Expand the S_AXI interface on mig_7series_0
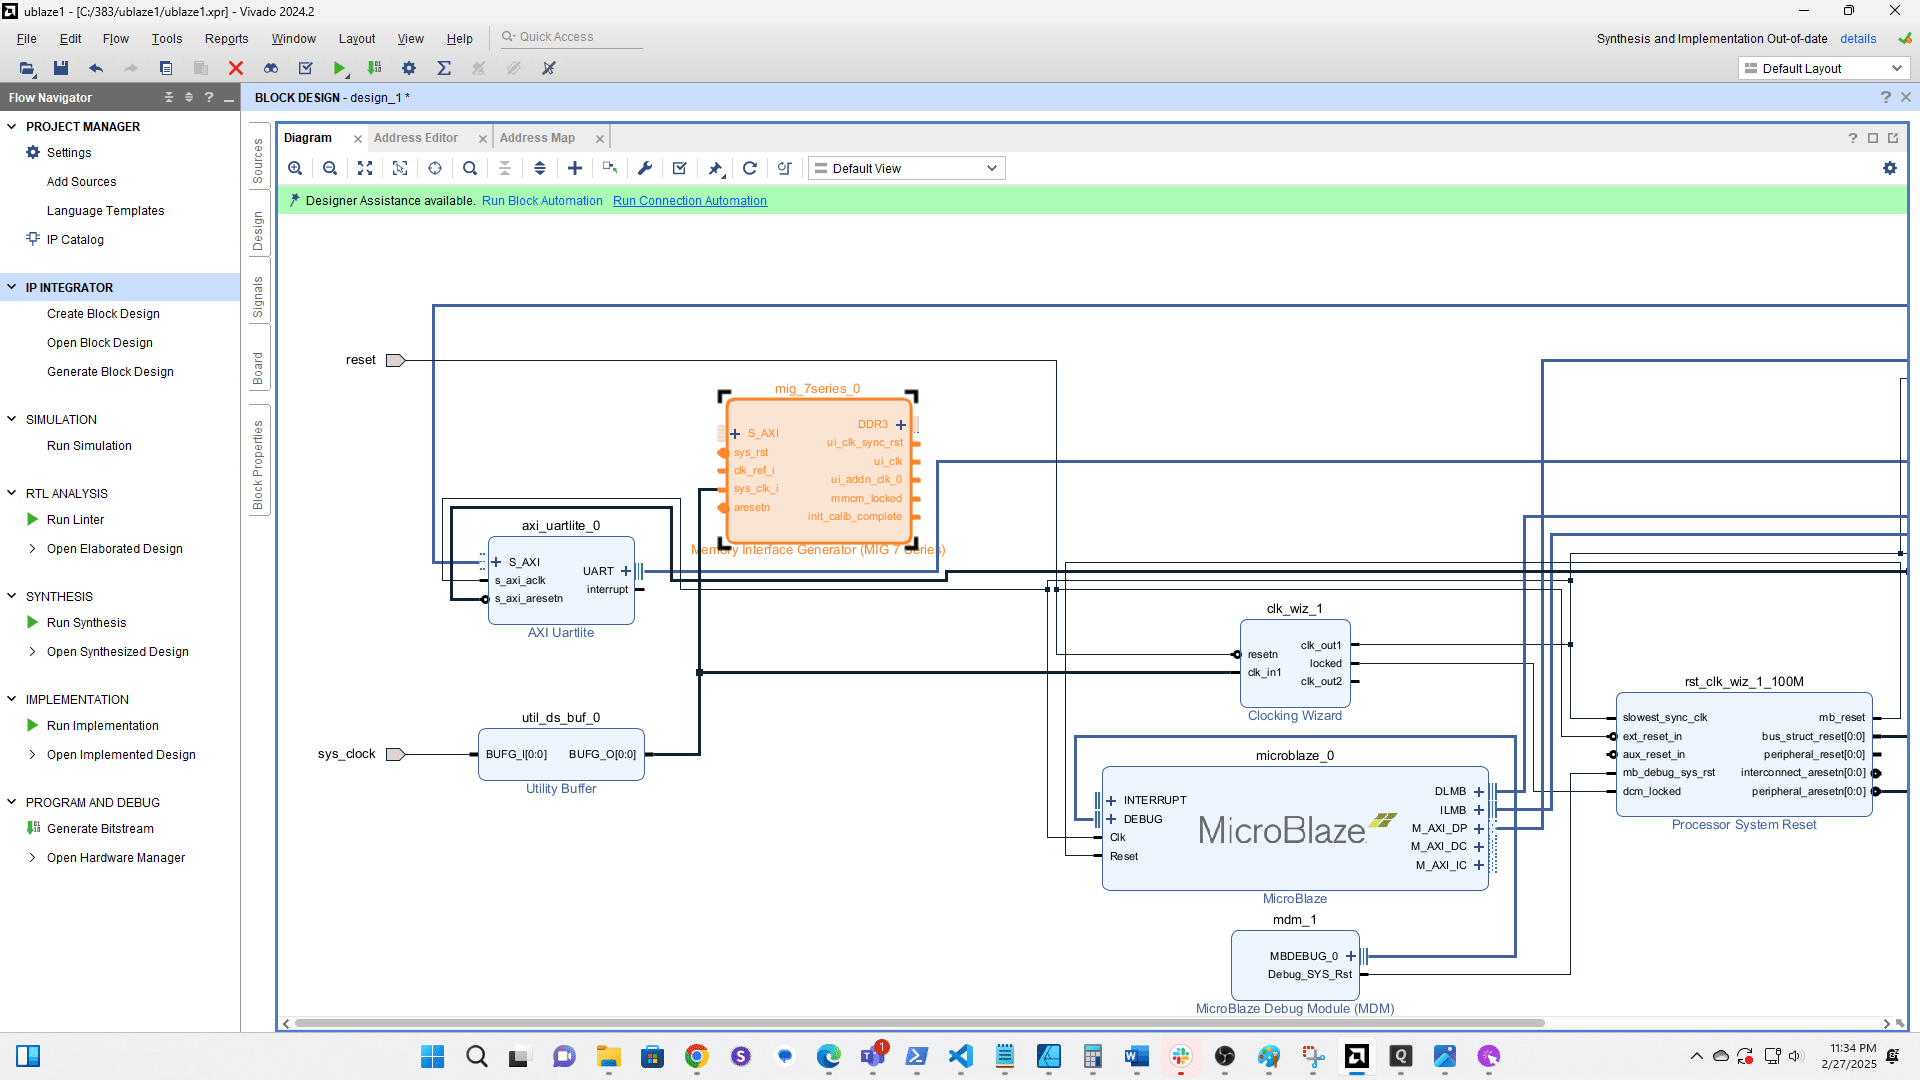Screen dimensions: 1920x1080 pos(735,433)
